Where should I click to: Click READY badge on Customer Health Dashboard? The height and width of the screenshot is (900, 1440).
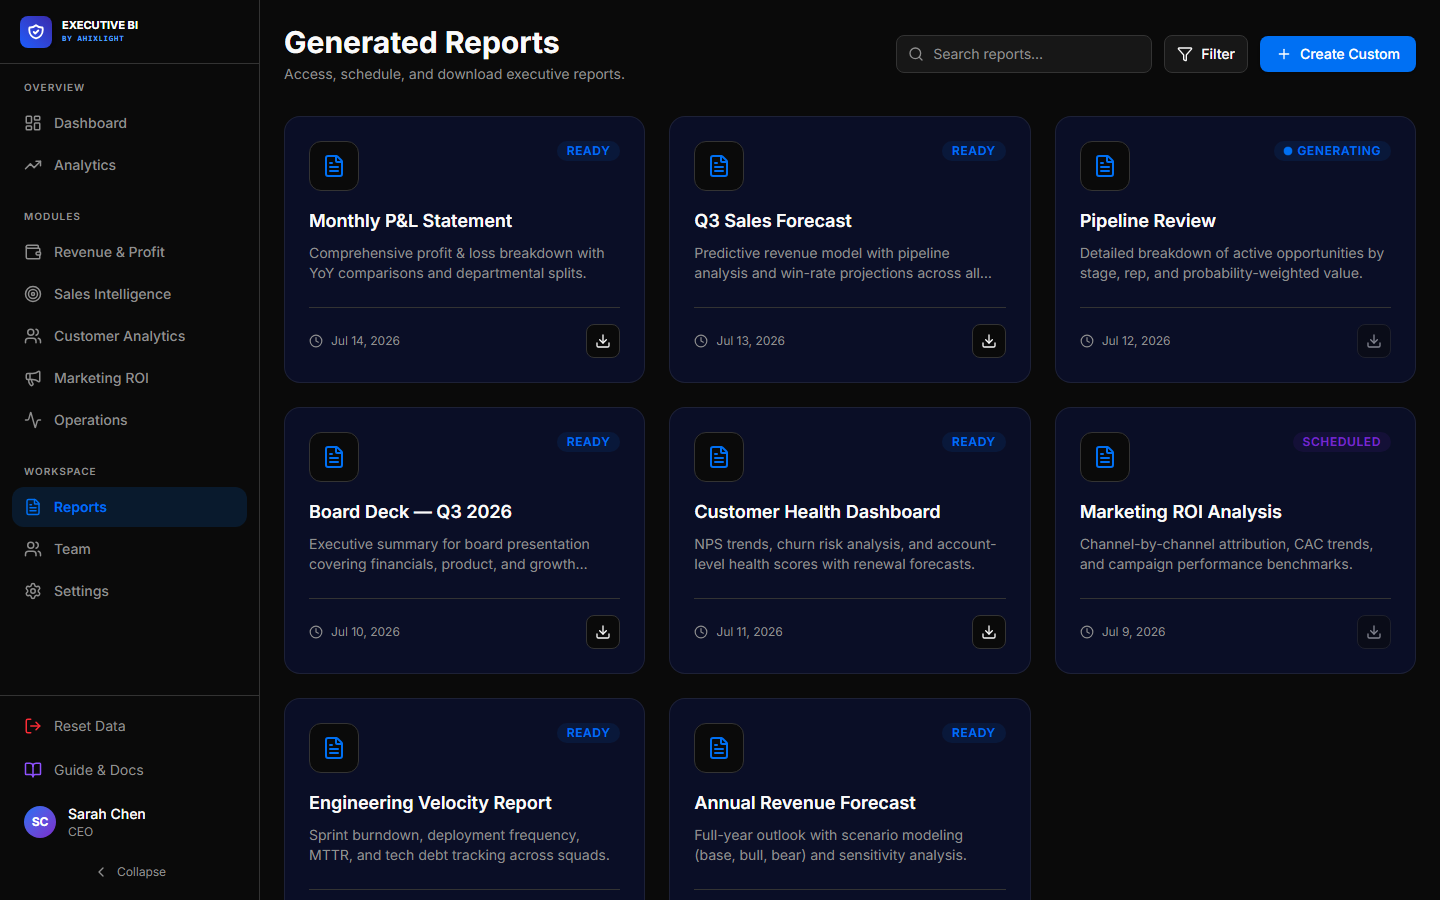click(x=973, y=442)
